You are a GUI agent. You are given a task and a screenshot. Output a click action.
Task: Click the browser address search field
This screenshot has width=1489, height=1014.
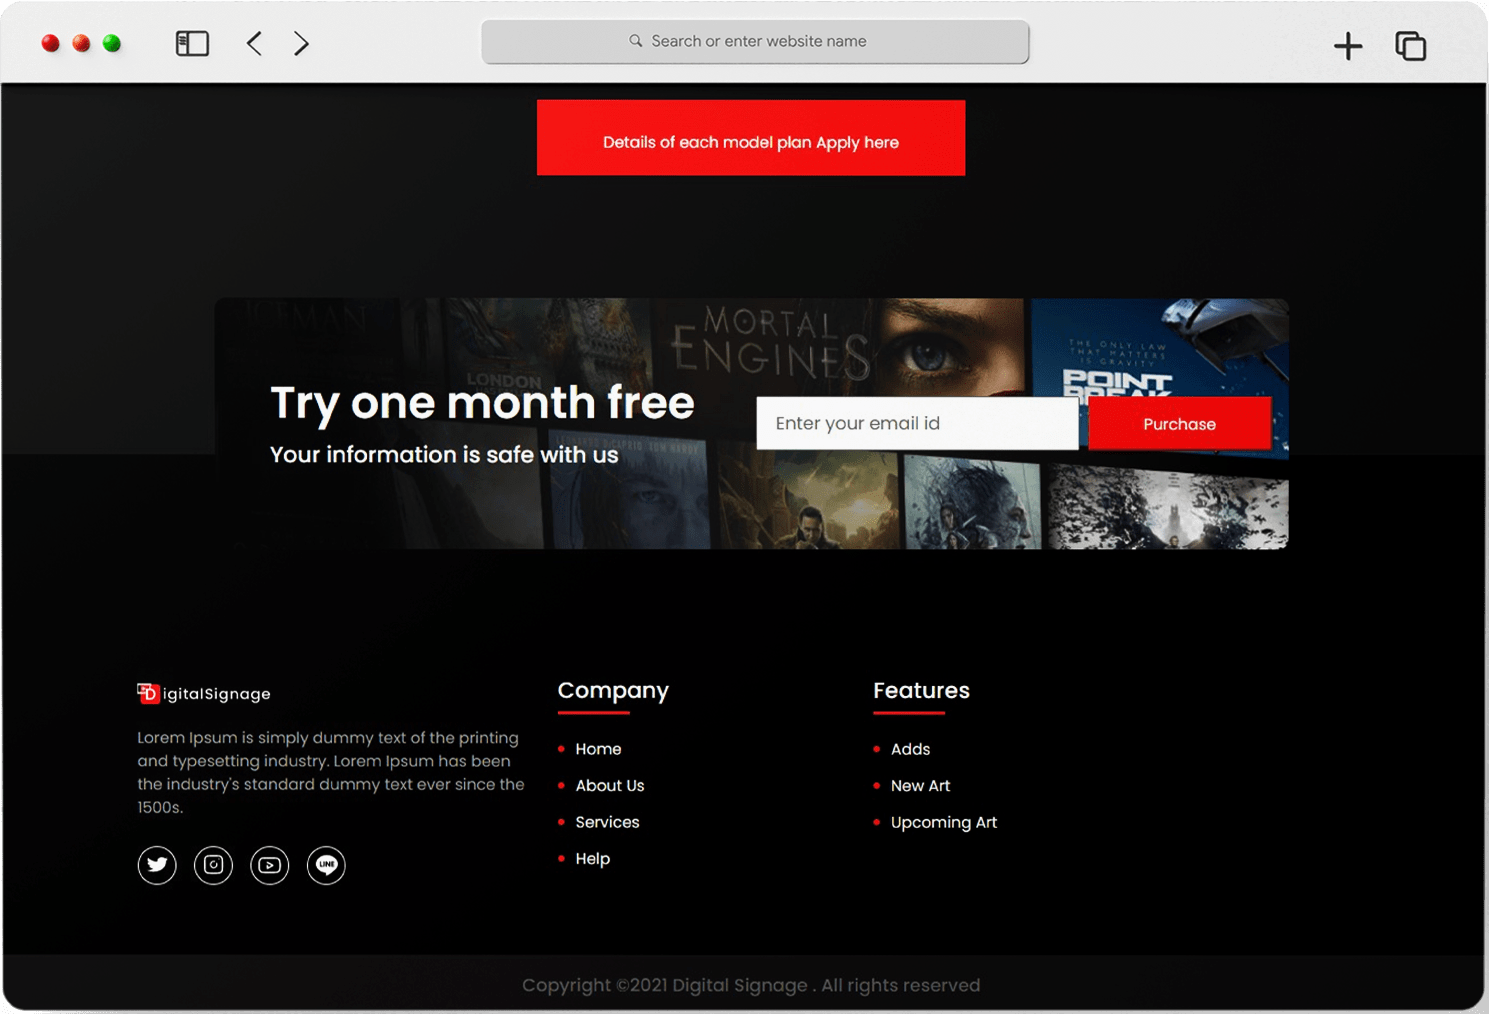(x=755, y=41)
